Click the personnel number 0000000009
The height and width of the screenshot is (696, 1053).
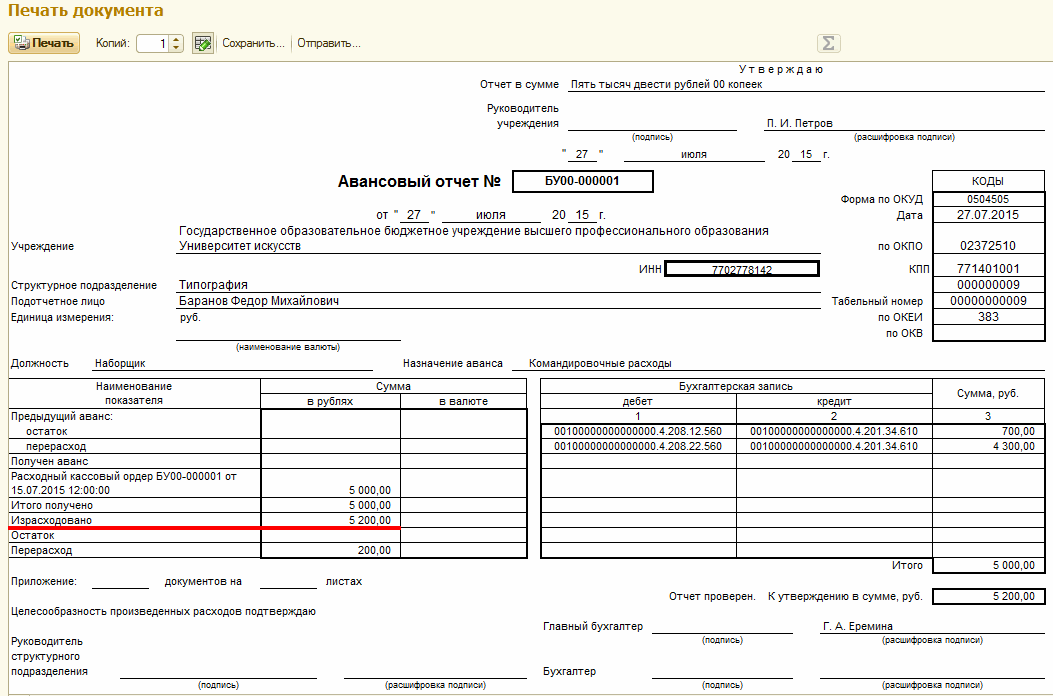pos(988,301)
